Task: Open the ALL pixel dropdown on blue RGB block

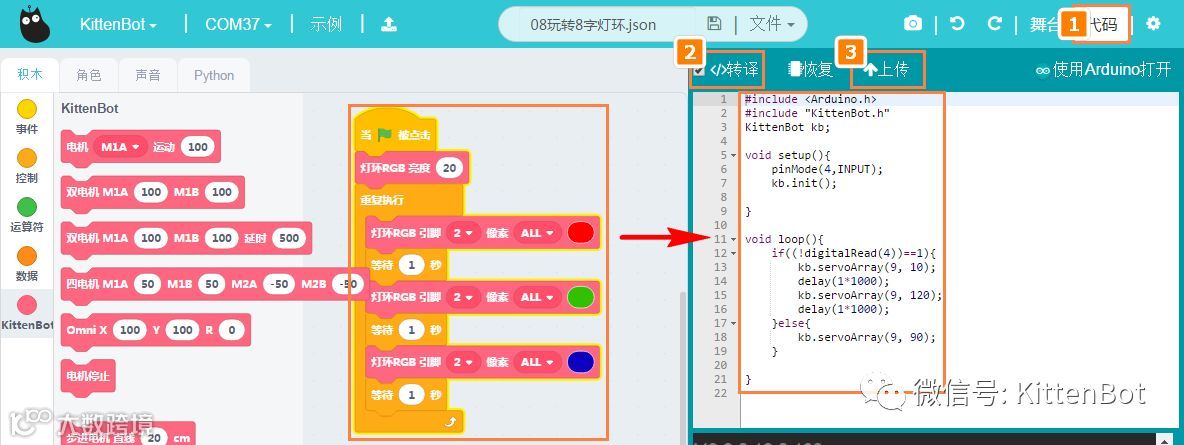Action: tap(536, 362)
